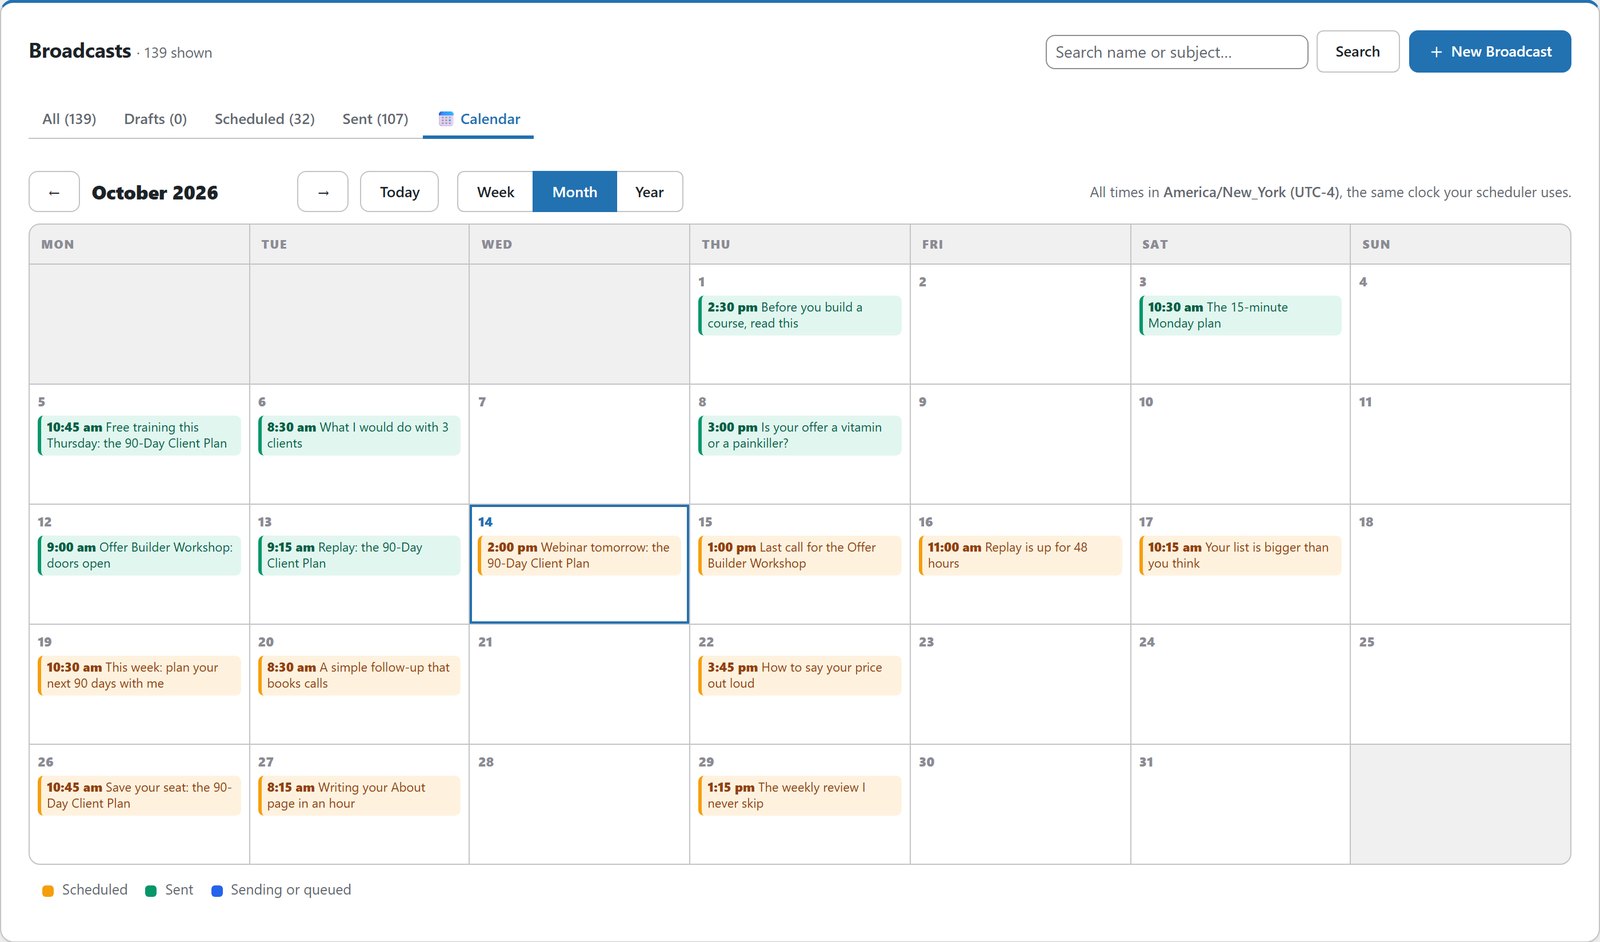Viewport: 1600px width, 942px height.
Task: Open 'What I would do with 3 clients'
Action: click(359, 435)
